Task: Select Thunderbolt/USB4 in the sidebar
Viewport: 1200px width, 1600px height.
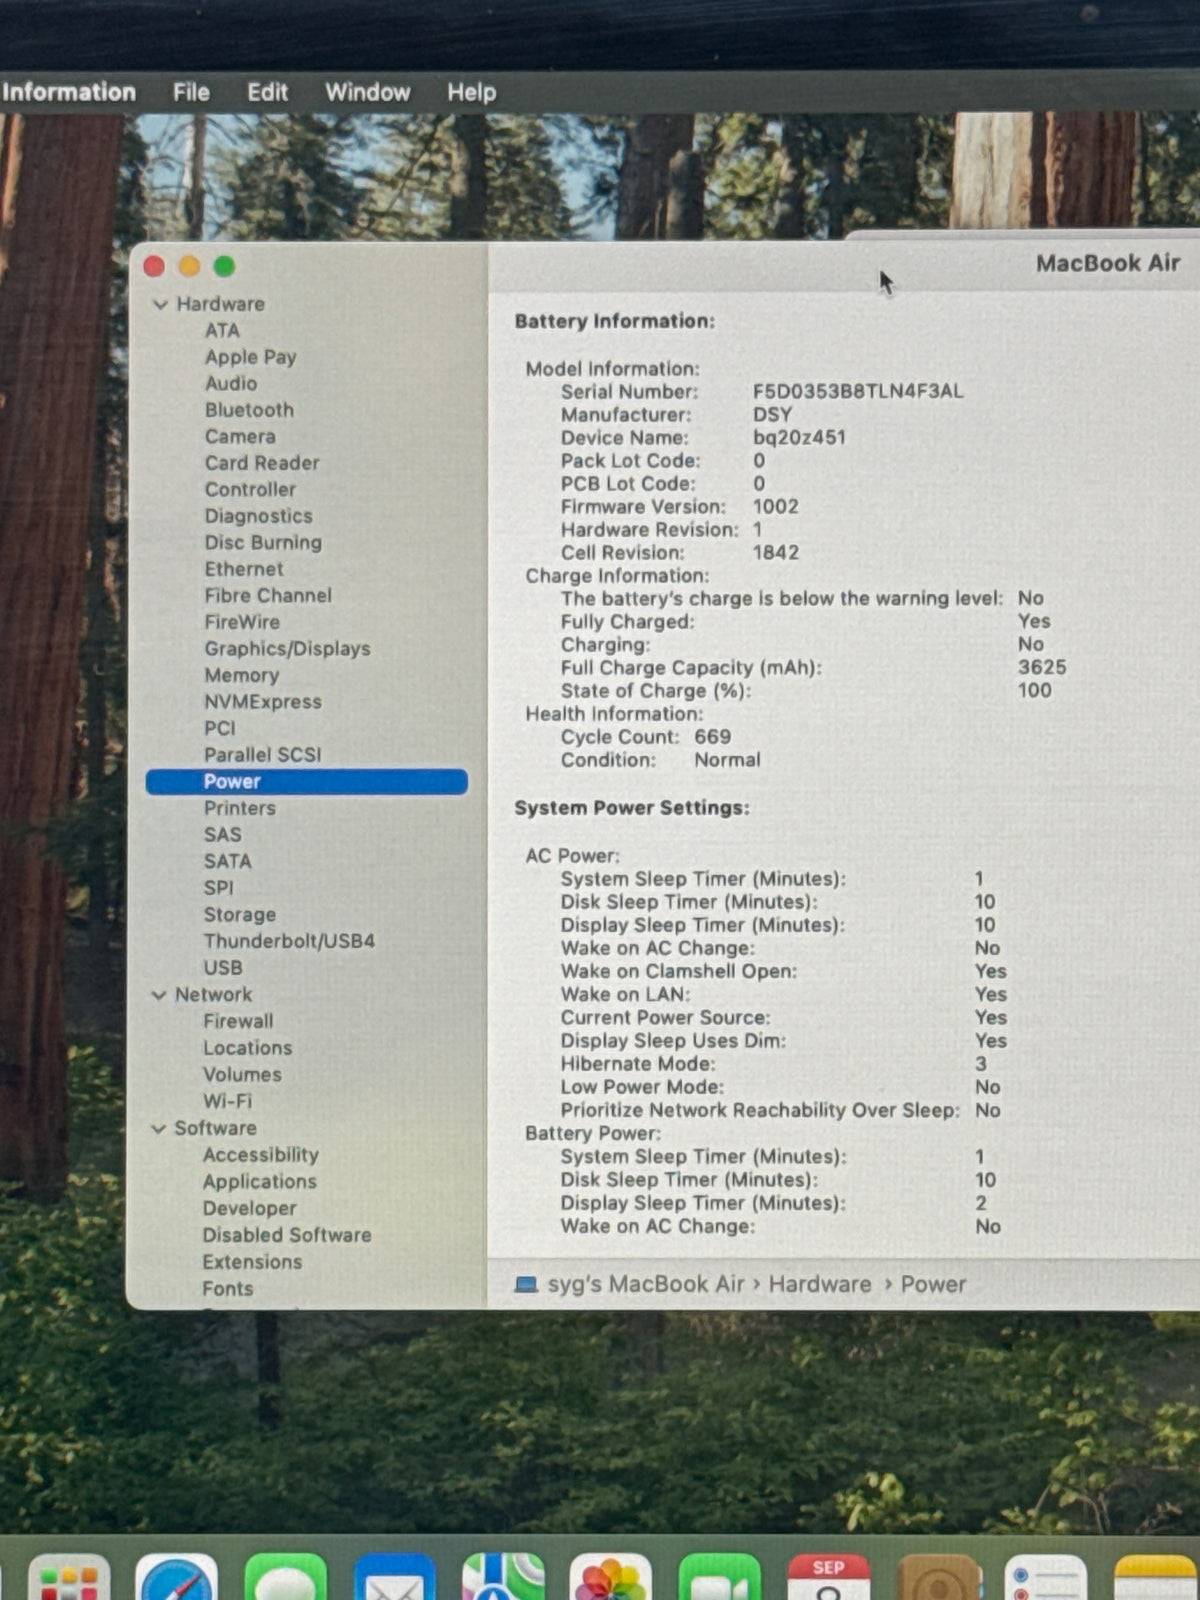Action: click(x=289, y=941)
